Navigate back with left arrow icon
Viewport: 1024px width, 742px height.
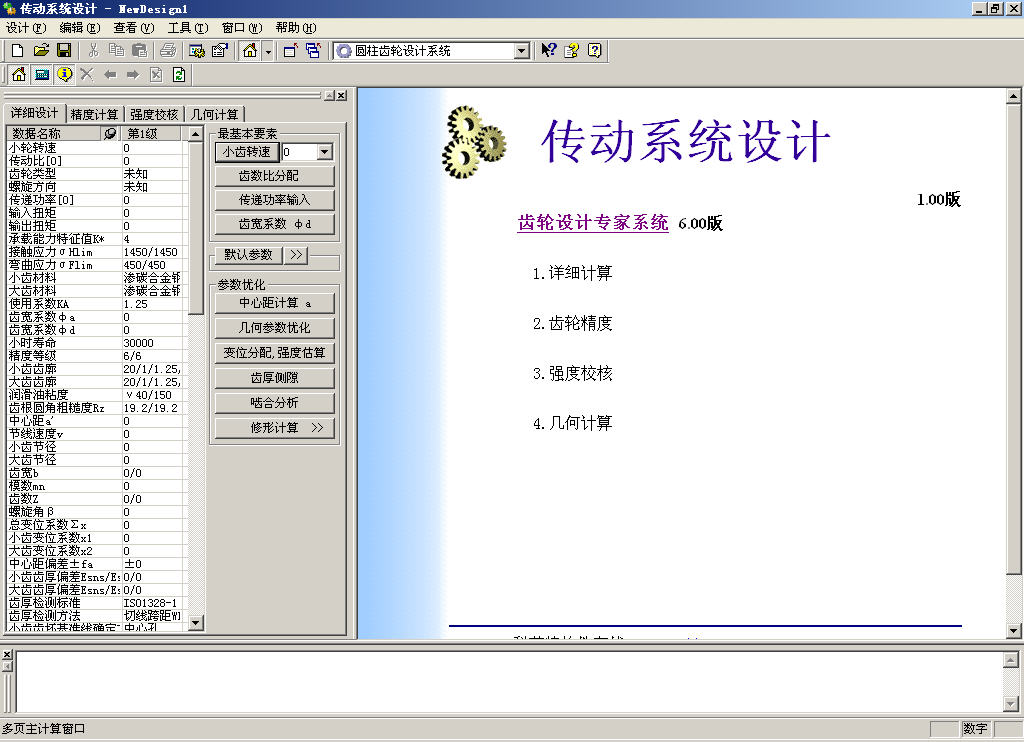[110, 75]
